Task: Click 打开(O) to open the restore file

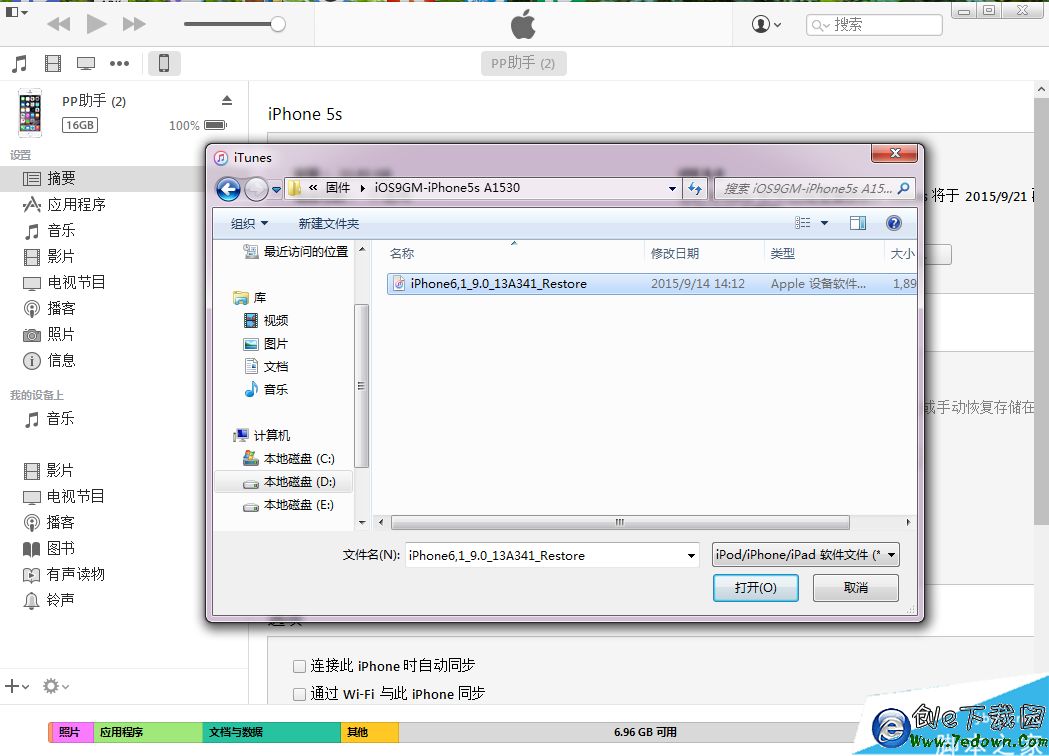Action: (x=755, y=588)
